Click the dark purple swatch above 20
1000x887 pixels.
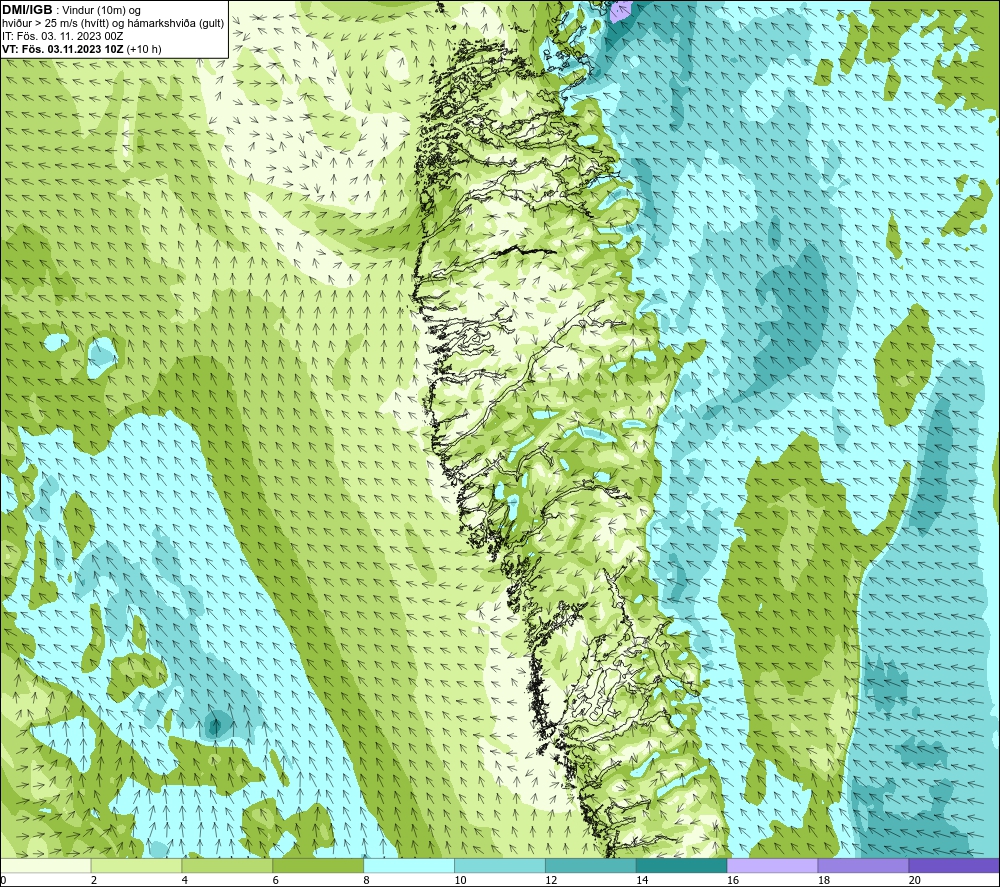(953, 865)
